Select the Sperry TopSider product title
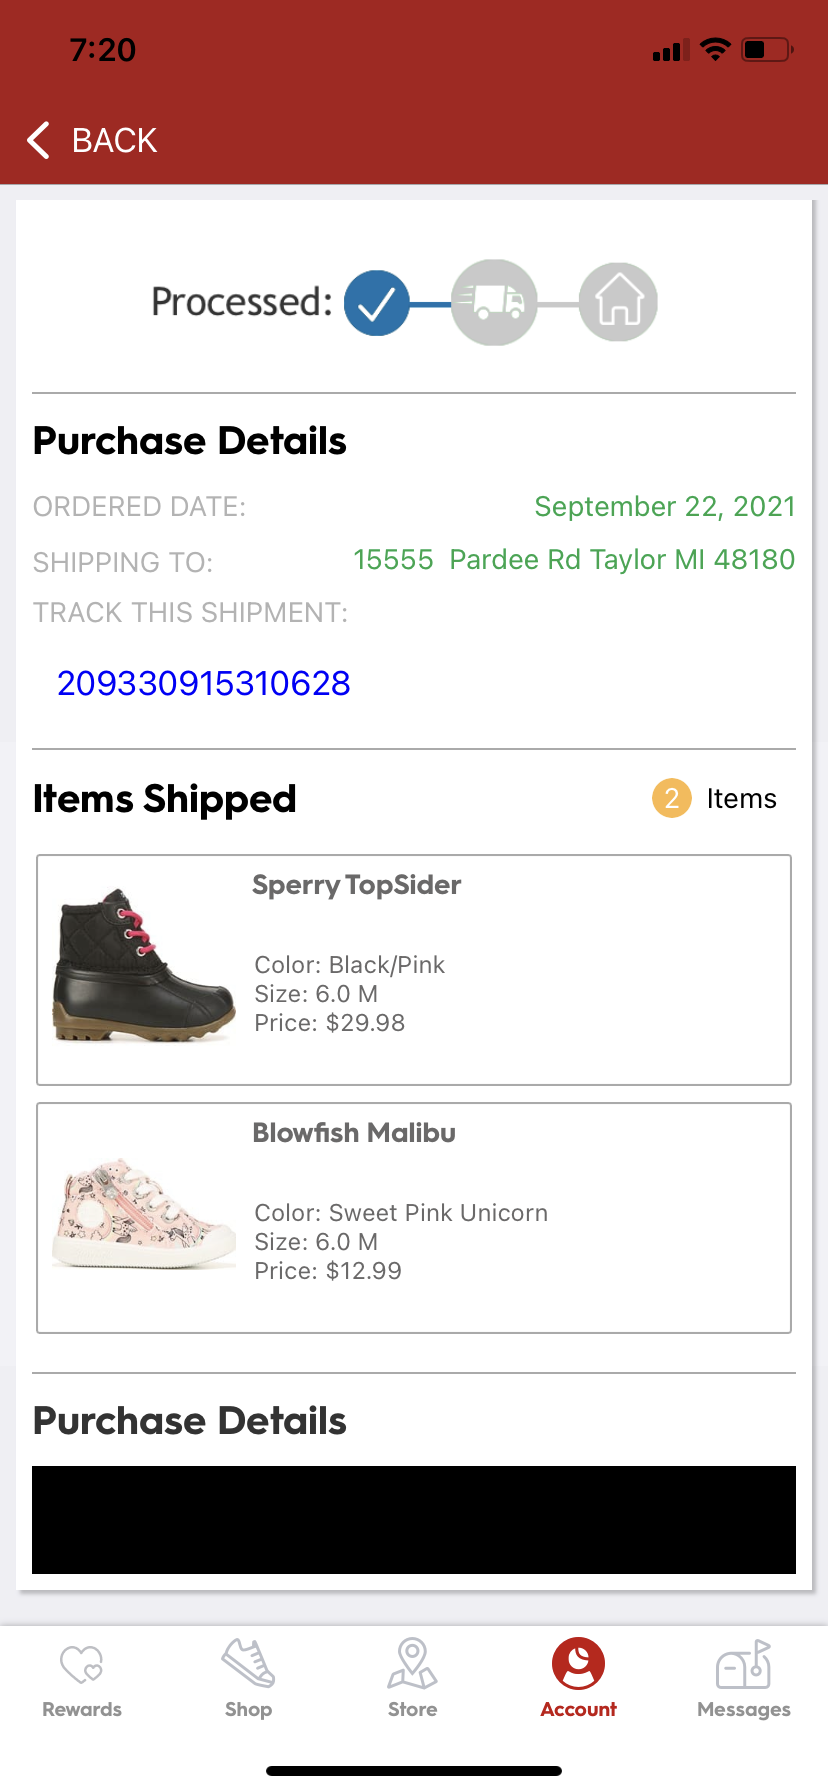This screenshot has width=828, height=1792. pos(356,885)
